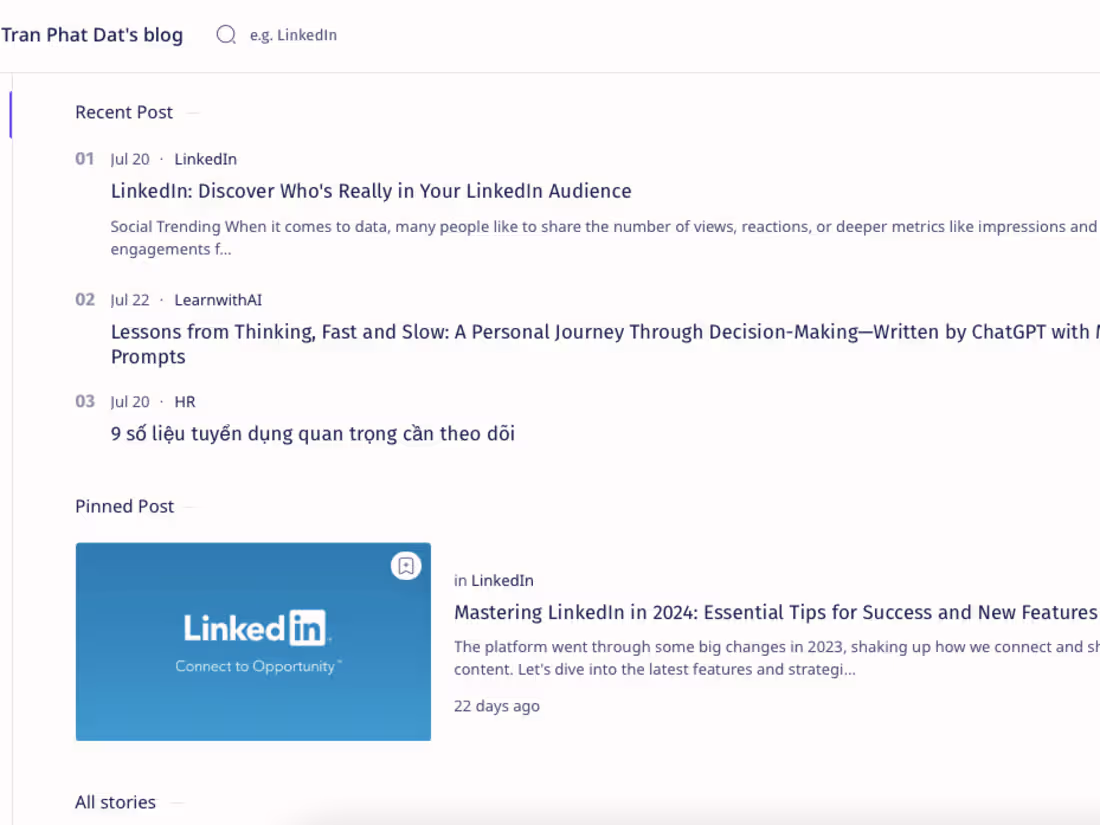
Task: Click the 'Pinned Post' section heading
Action: 124,506
